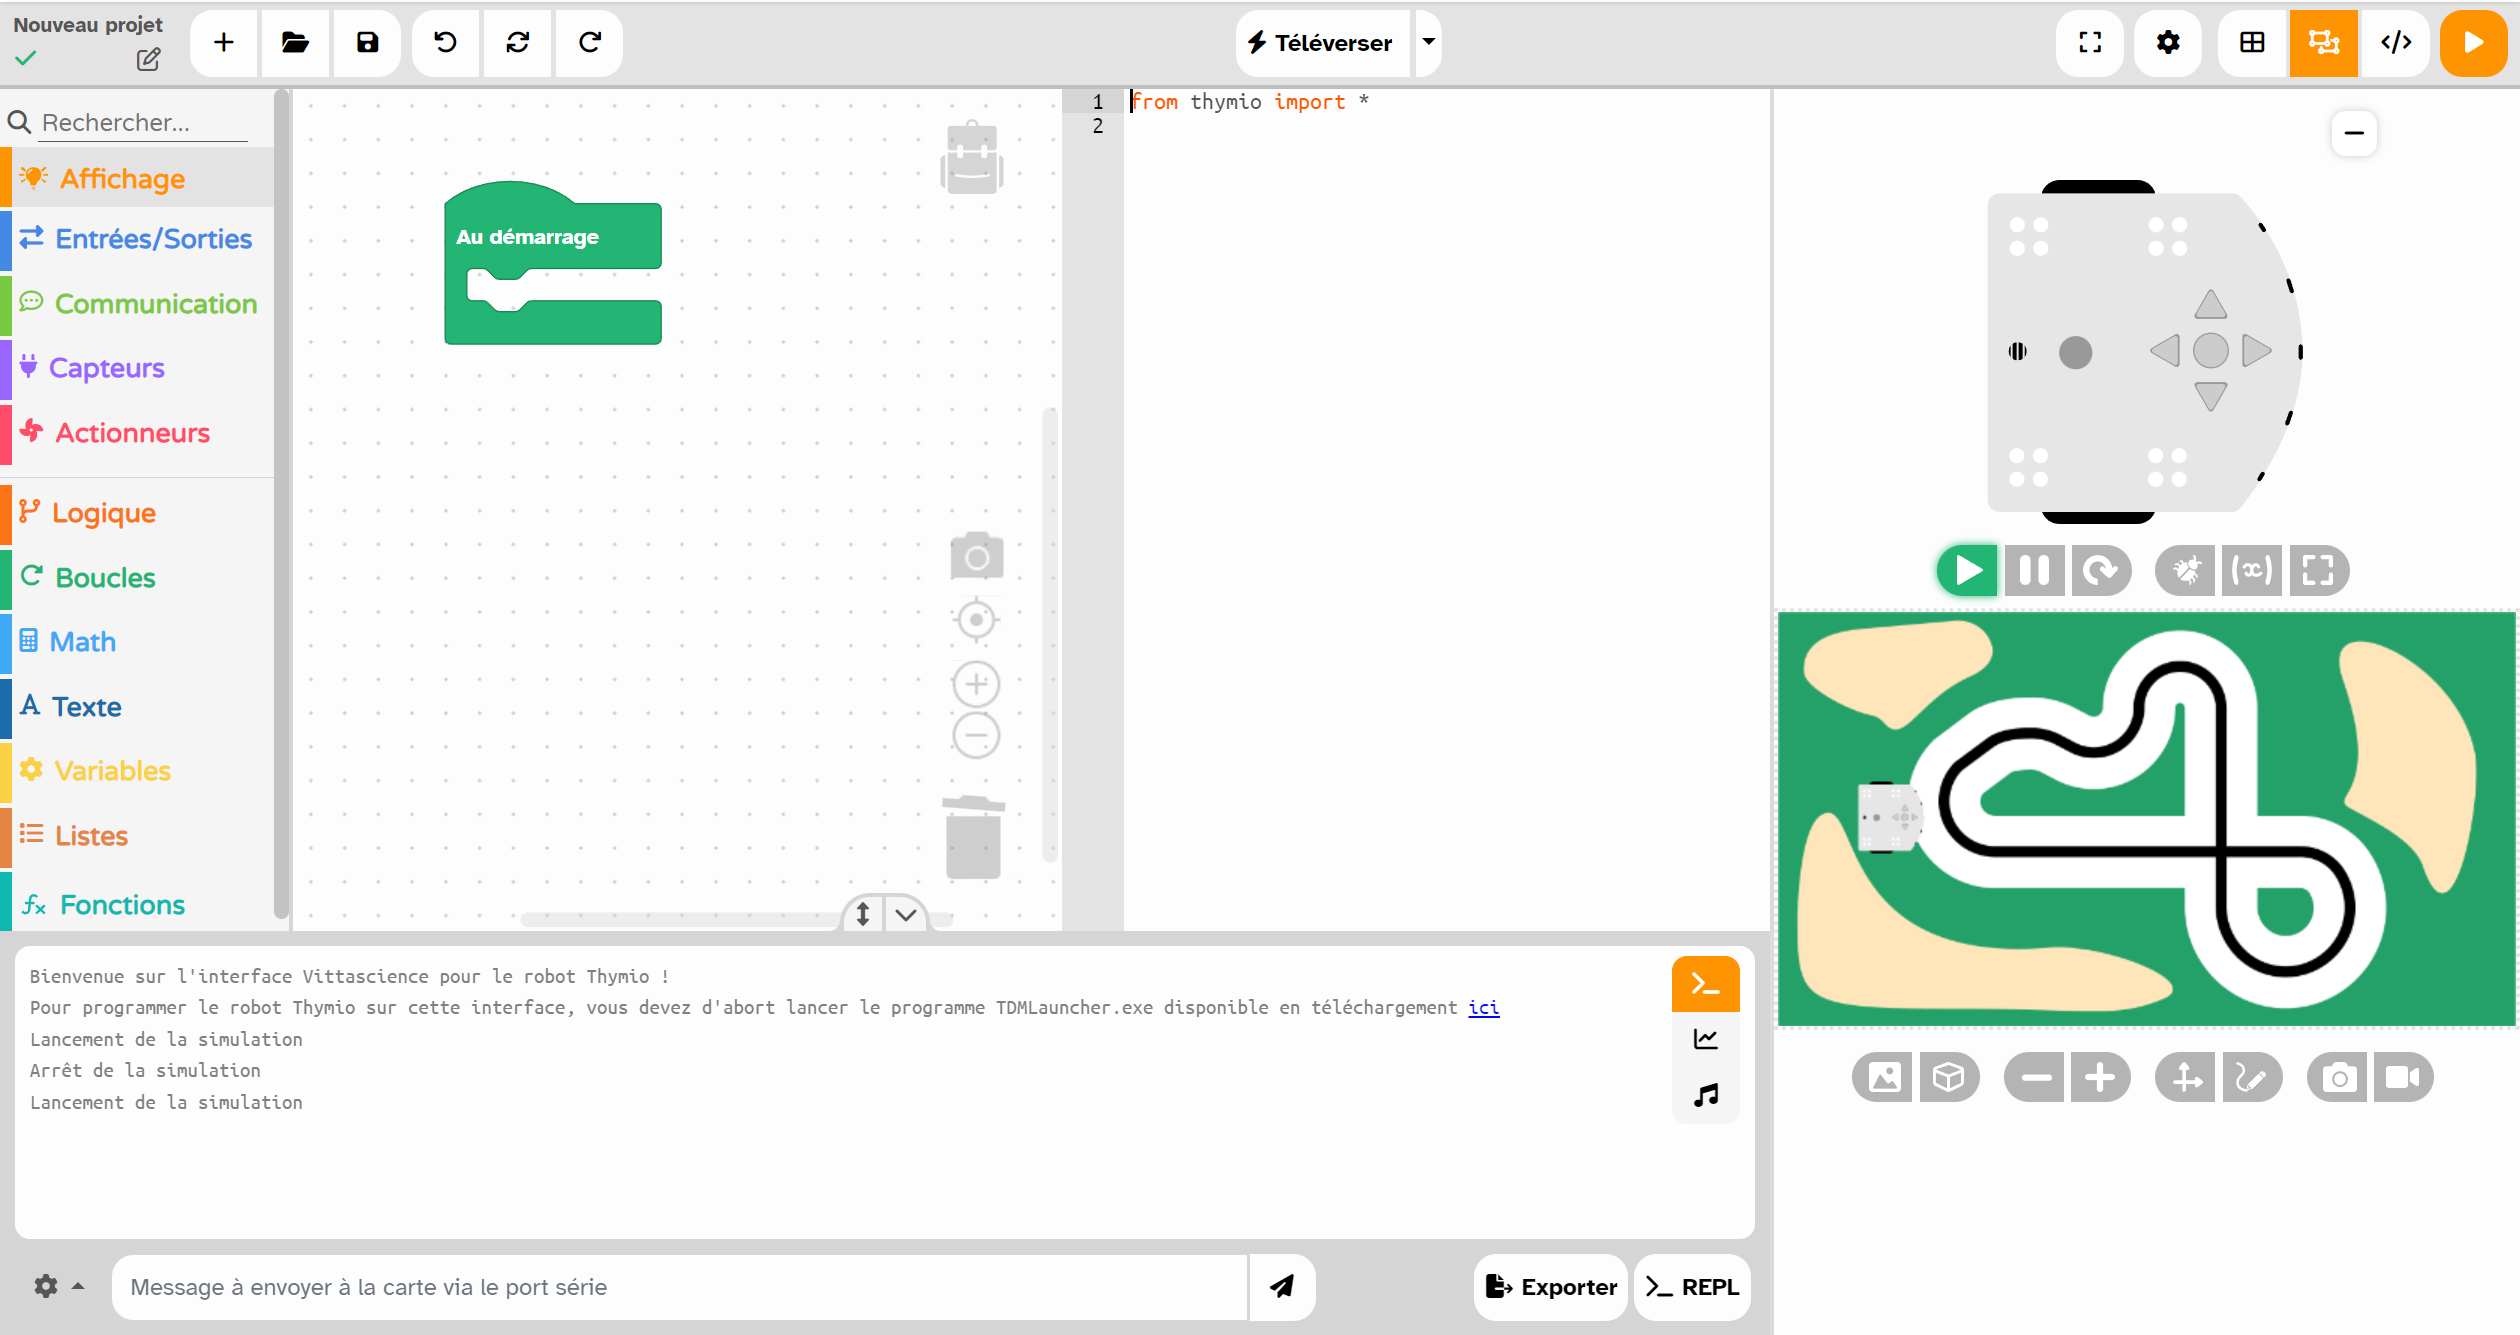
Task: Collapse console with chevron down
Action: click(906, 915)
